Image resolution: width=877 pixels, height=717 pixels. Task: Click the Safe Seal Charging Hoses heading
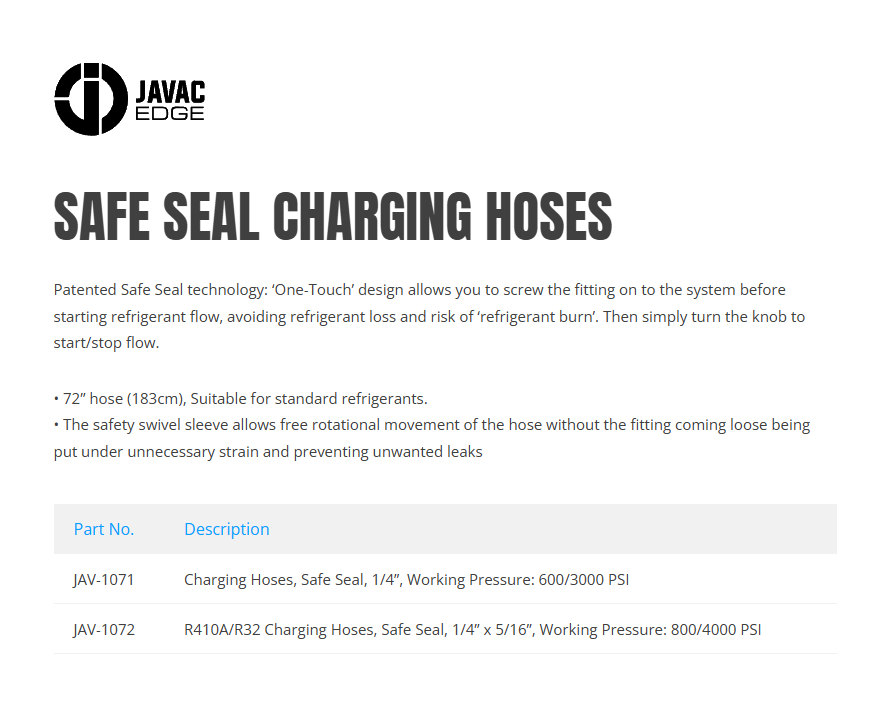coord(332,216)
